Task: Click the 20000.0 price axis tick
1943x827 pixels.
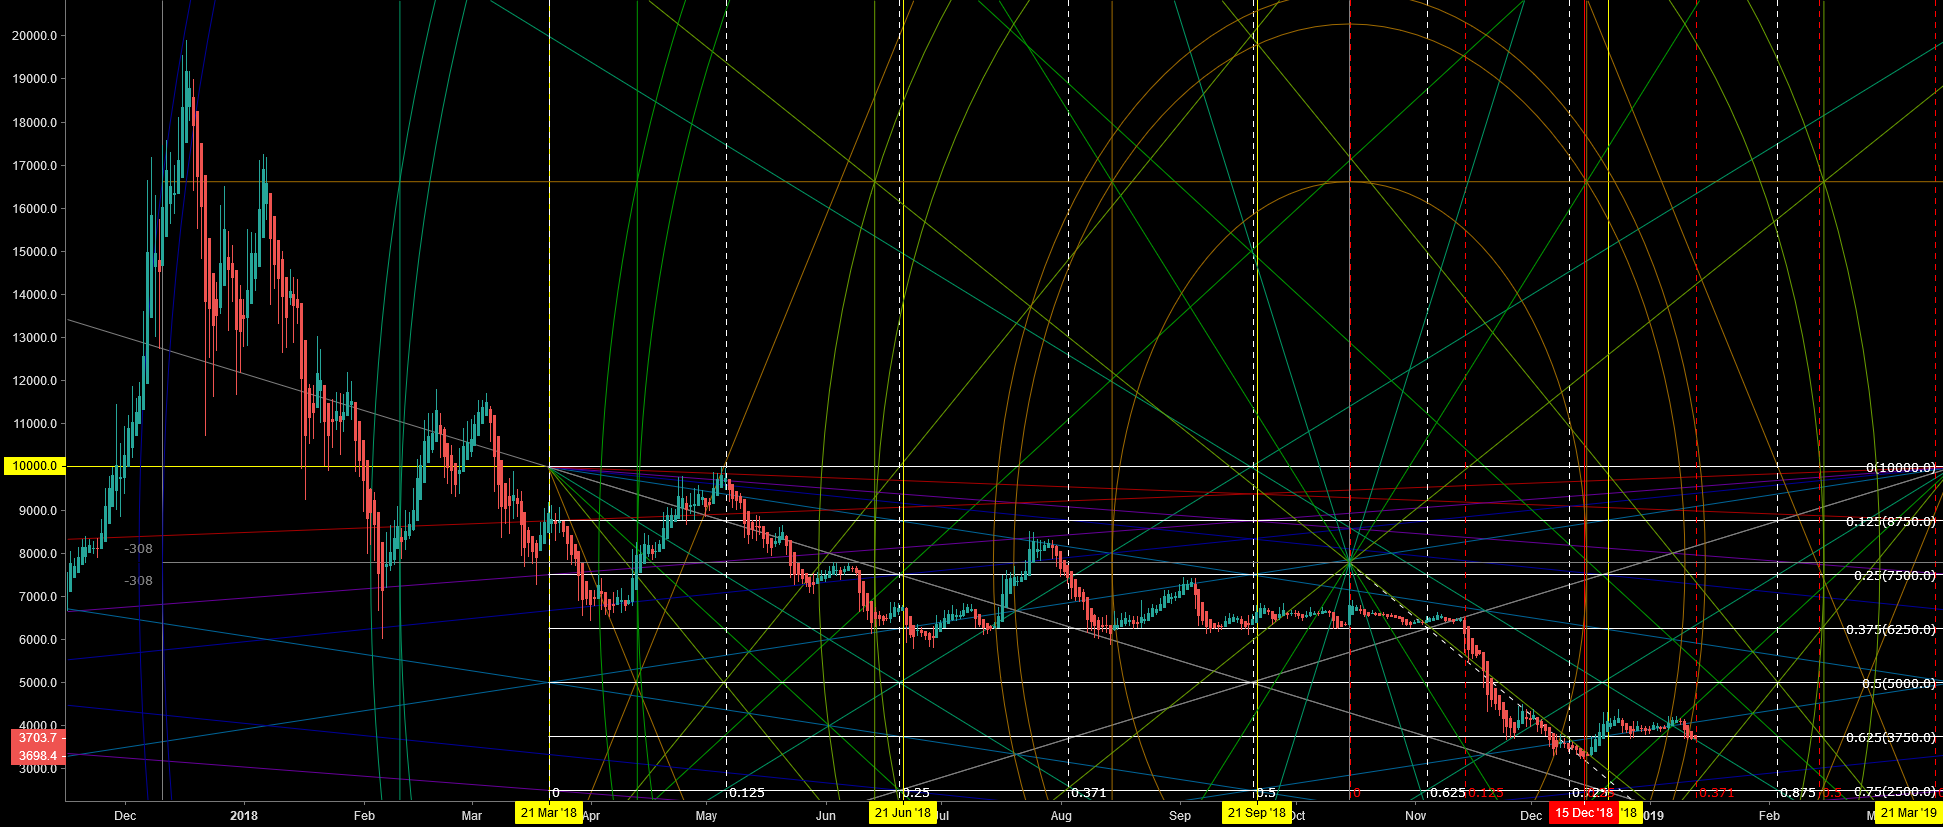Action: pos(34,36)
